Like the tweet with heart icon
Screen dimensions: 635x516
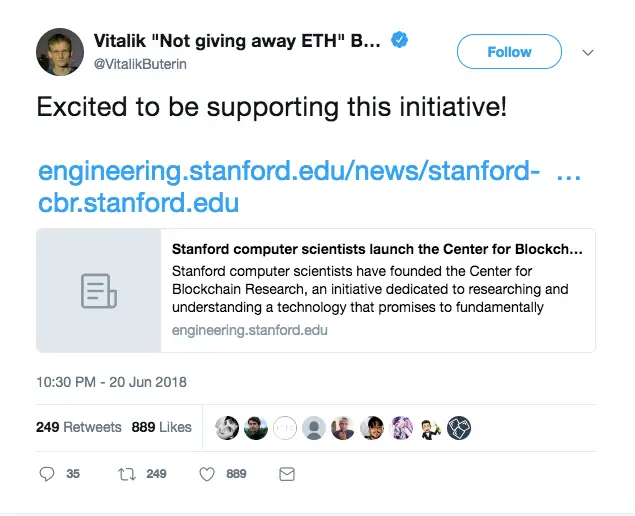click(x=207, y=473)
